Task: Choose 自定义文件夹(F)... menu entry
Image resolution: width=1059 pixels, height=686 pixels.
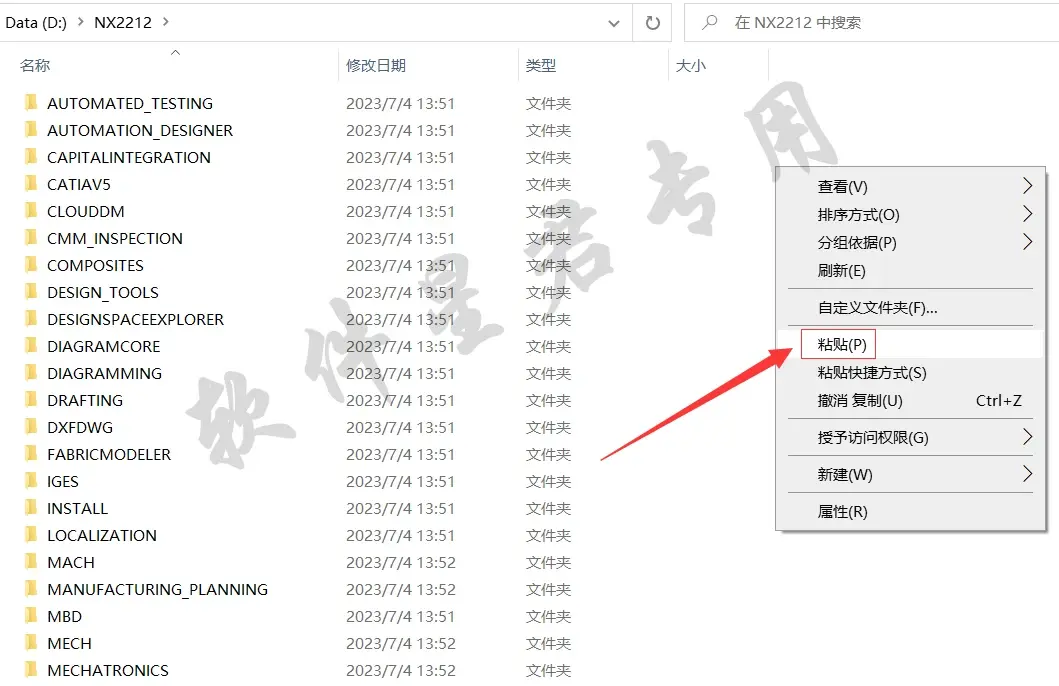Action: click(x=910, y=308)
